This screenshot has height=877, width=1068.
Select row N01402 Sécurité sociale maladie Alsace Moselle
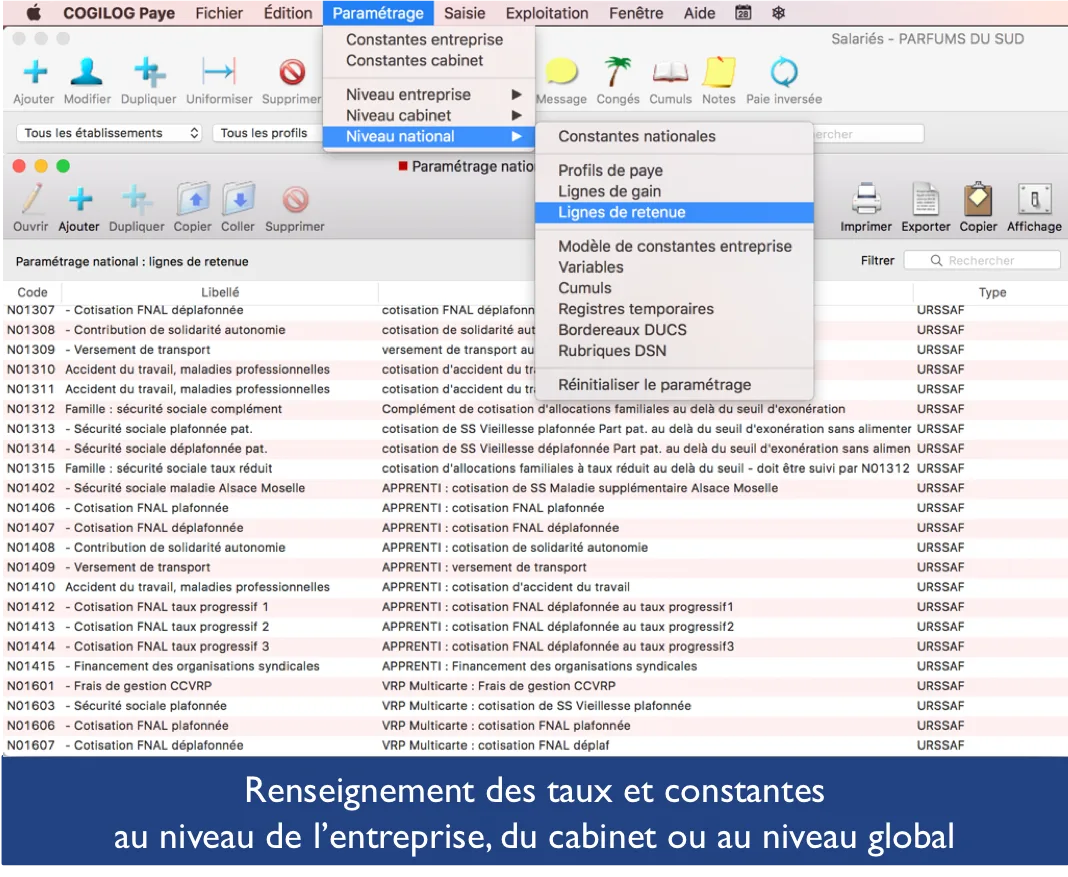pyautogui.click(x=534, y=488)
